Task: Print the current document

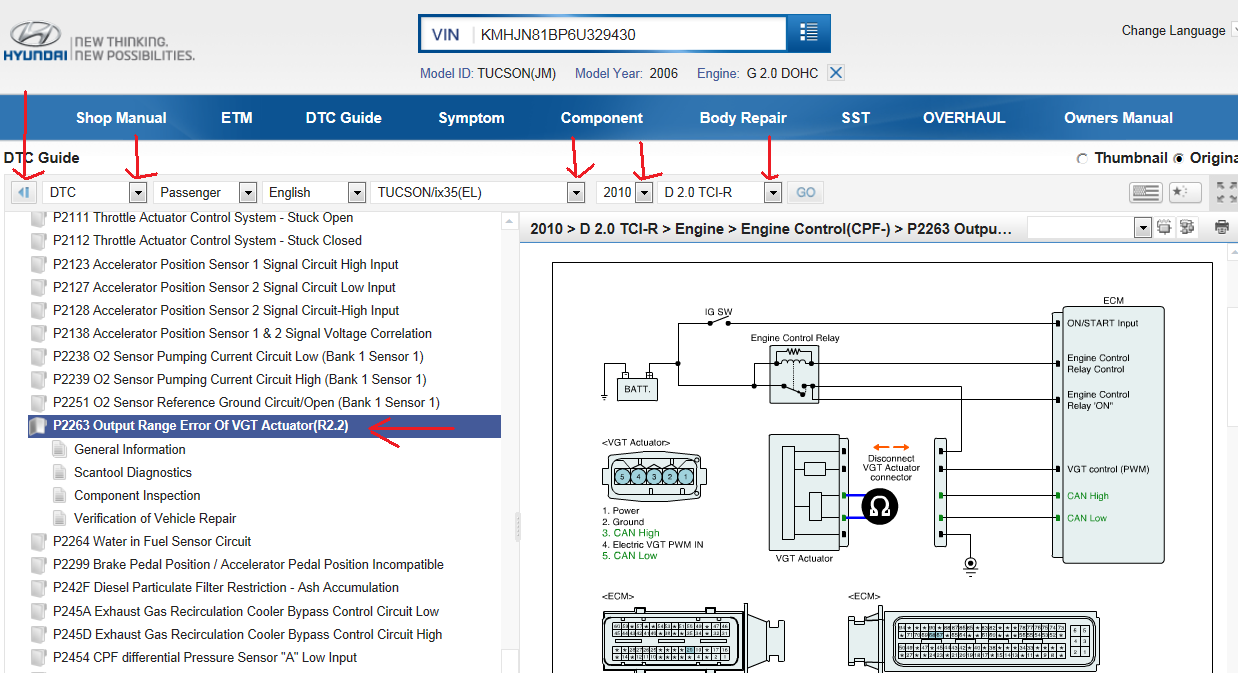Action: coord(1222,228)
